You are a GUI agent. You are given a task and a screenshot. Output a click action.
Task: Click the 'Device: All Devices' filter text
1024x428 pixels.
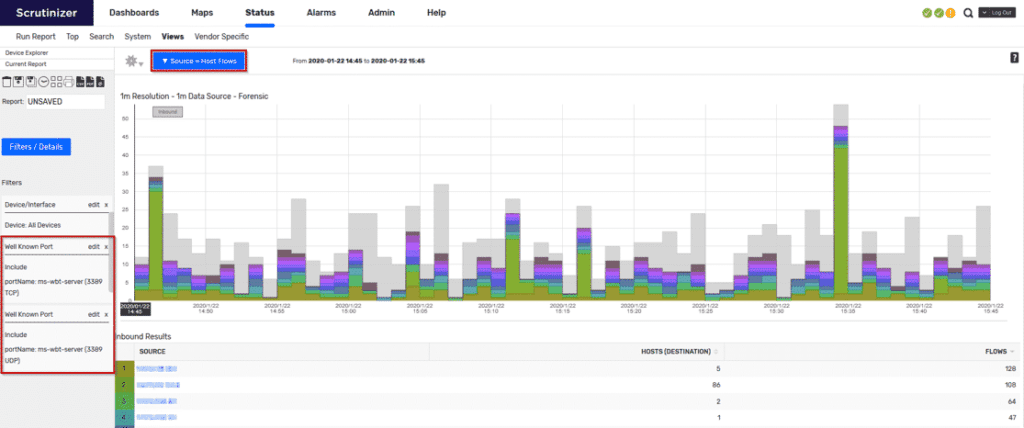point(33,225)
